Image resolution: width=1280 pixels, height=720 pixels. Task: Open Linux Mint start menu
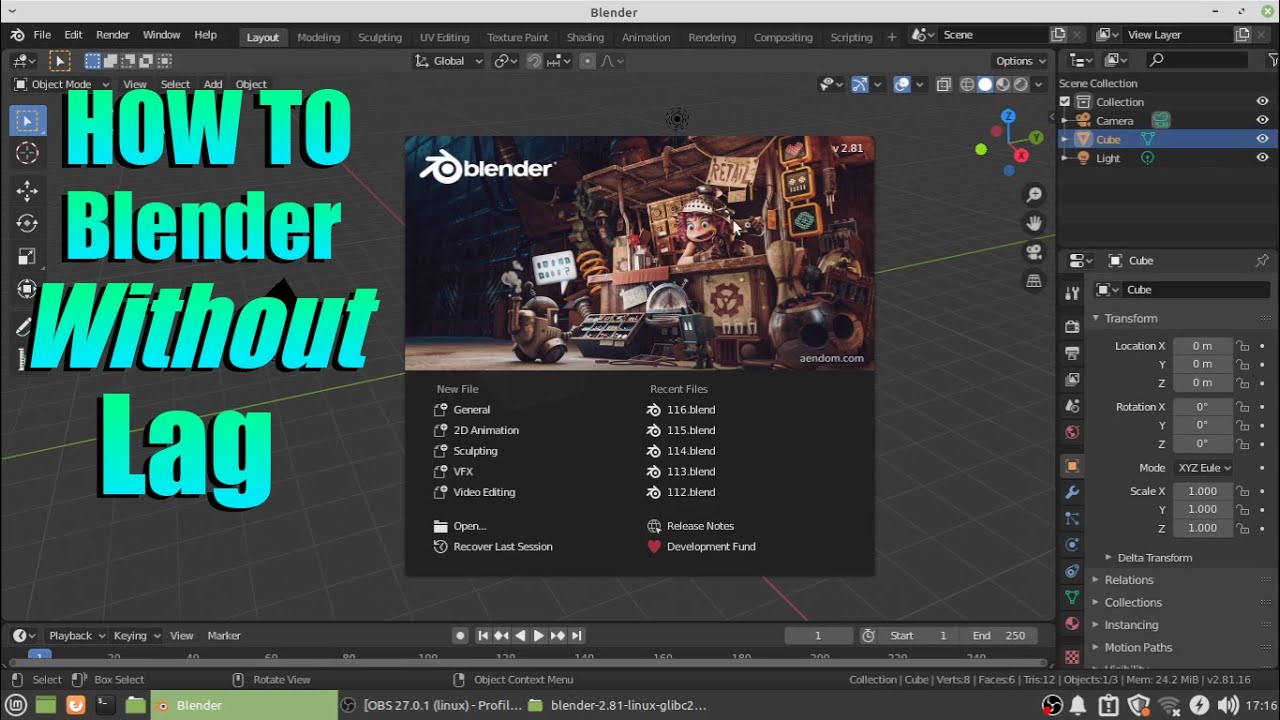[17, 705]
